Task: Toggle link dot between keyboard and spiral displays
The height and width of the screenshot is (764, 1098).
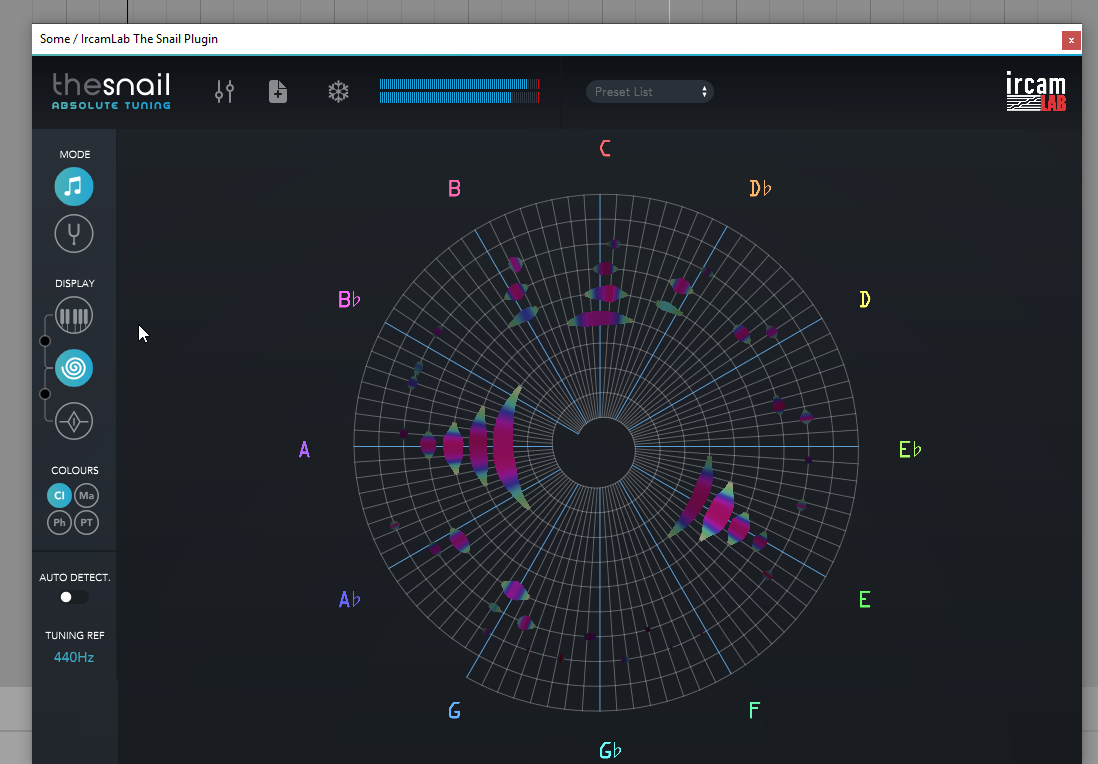Action: point(44,342)
